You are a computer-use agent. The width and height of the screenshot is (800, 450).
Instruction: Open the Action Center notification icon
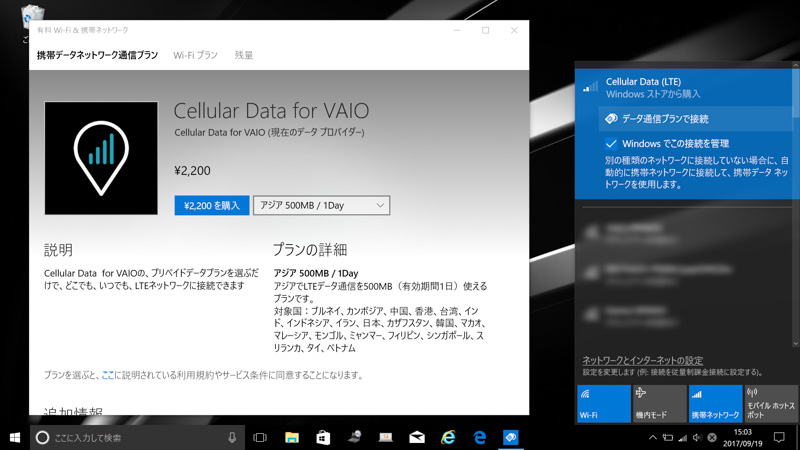(x=779, y=437)
